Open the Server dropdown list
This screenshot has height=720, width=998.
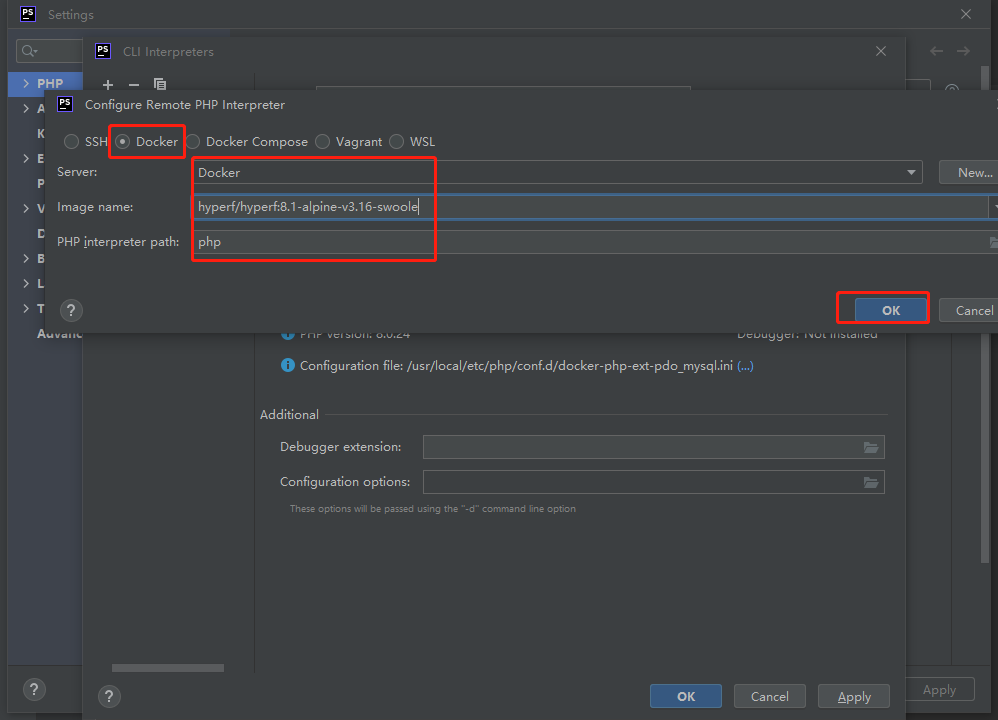(x=911, y=173)
